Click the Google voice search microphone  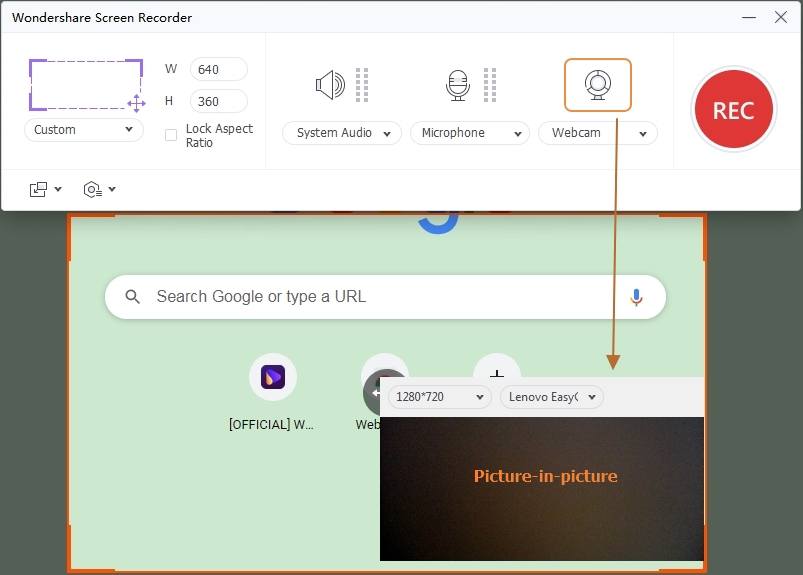pos(636,297)
